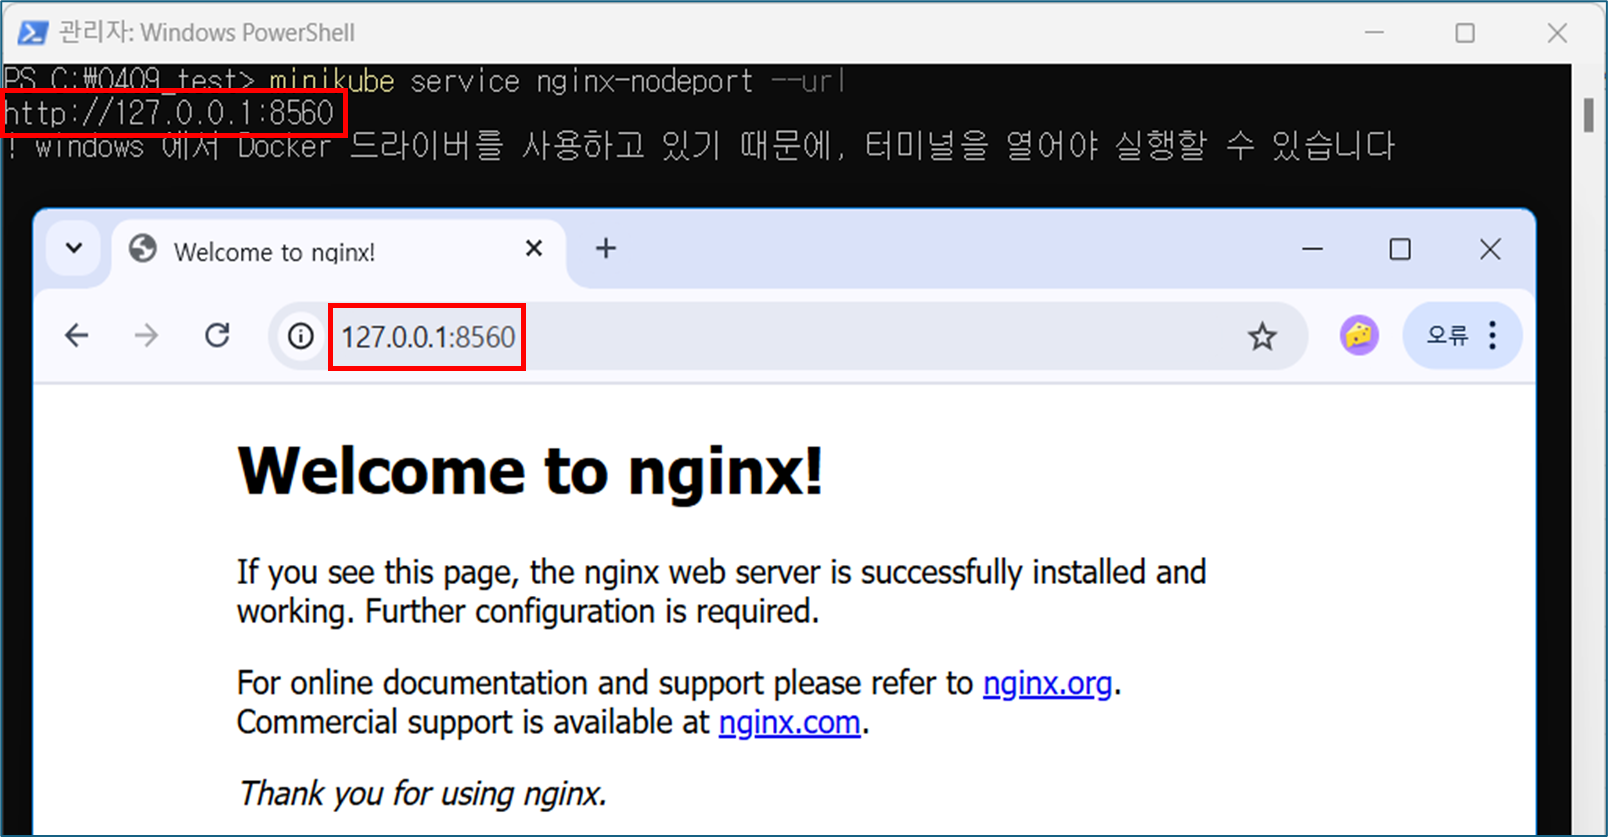The height and width of the screenshot is (837, 1608).
Task: Maximize the browser window
Action: (1400, 249)
